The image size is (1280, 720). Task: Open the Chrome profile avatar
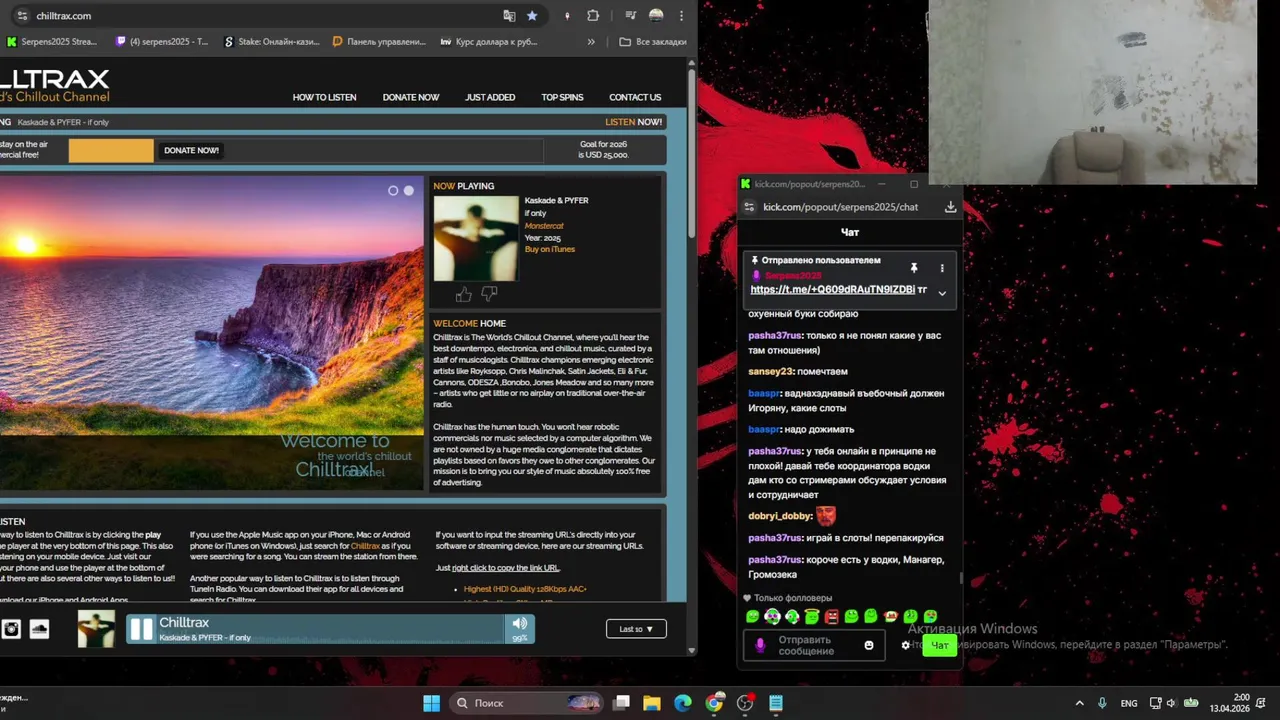click(x=656, y=16)
